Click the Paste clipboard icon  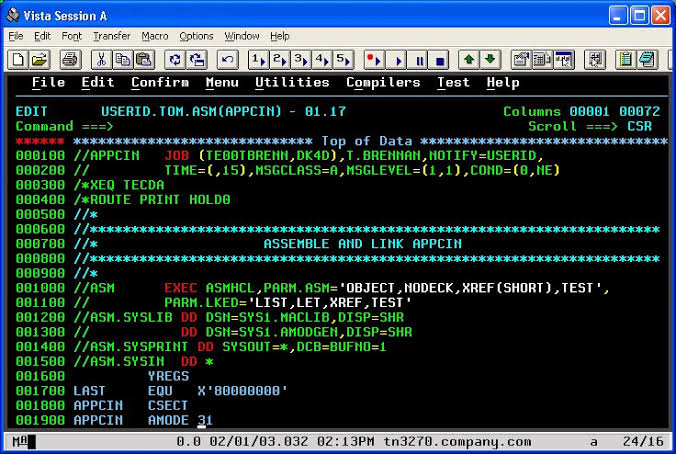point(144,59)
